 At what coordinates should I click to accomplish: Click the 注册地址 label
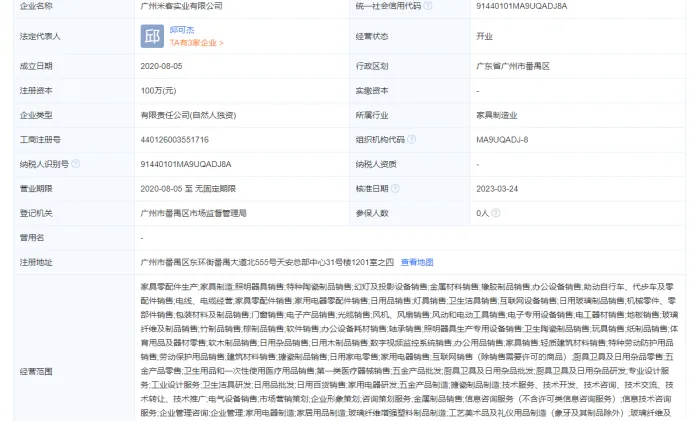click(36, 262)
